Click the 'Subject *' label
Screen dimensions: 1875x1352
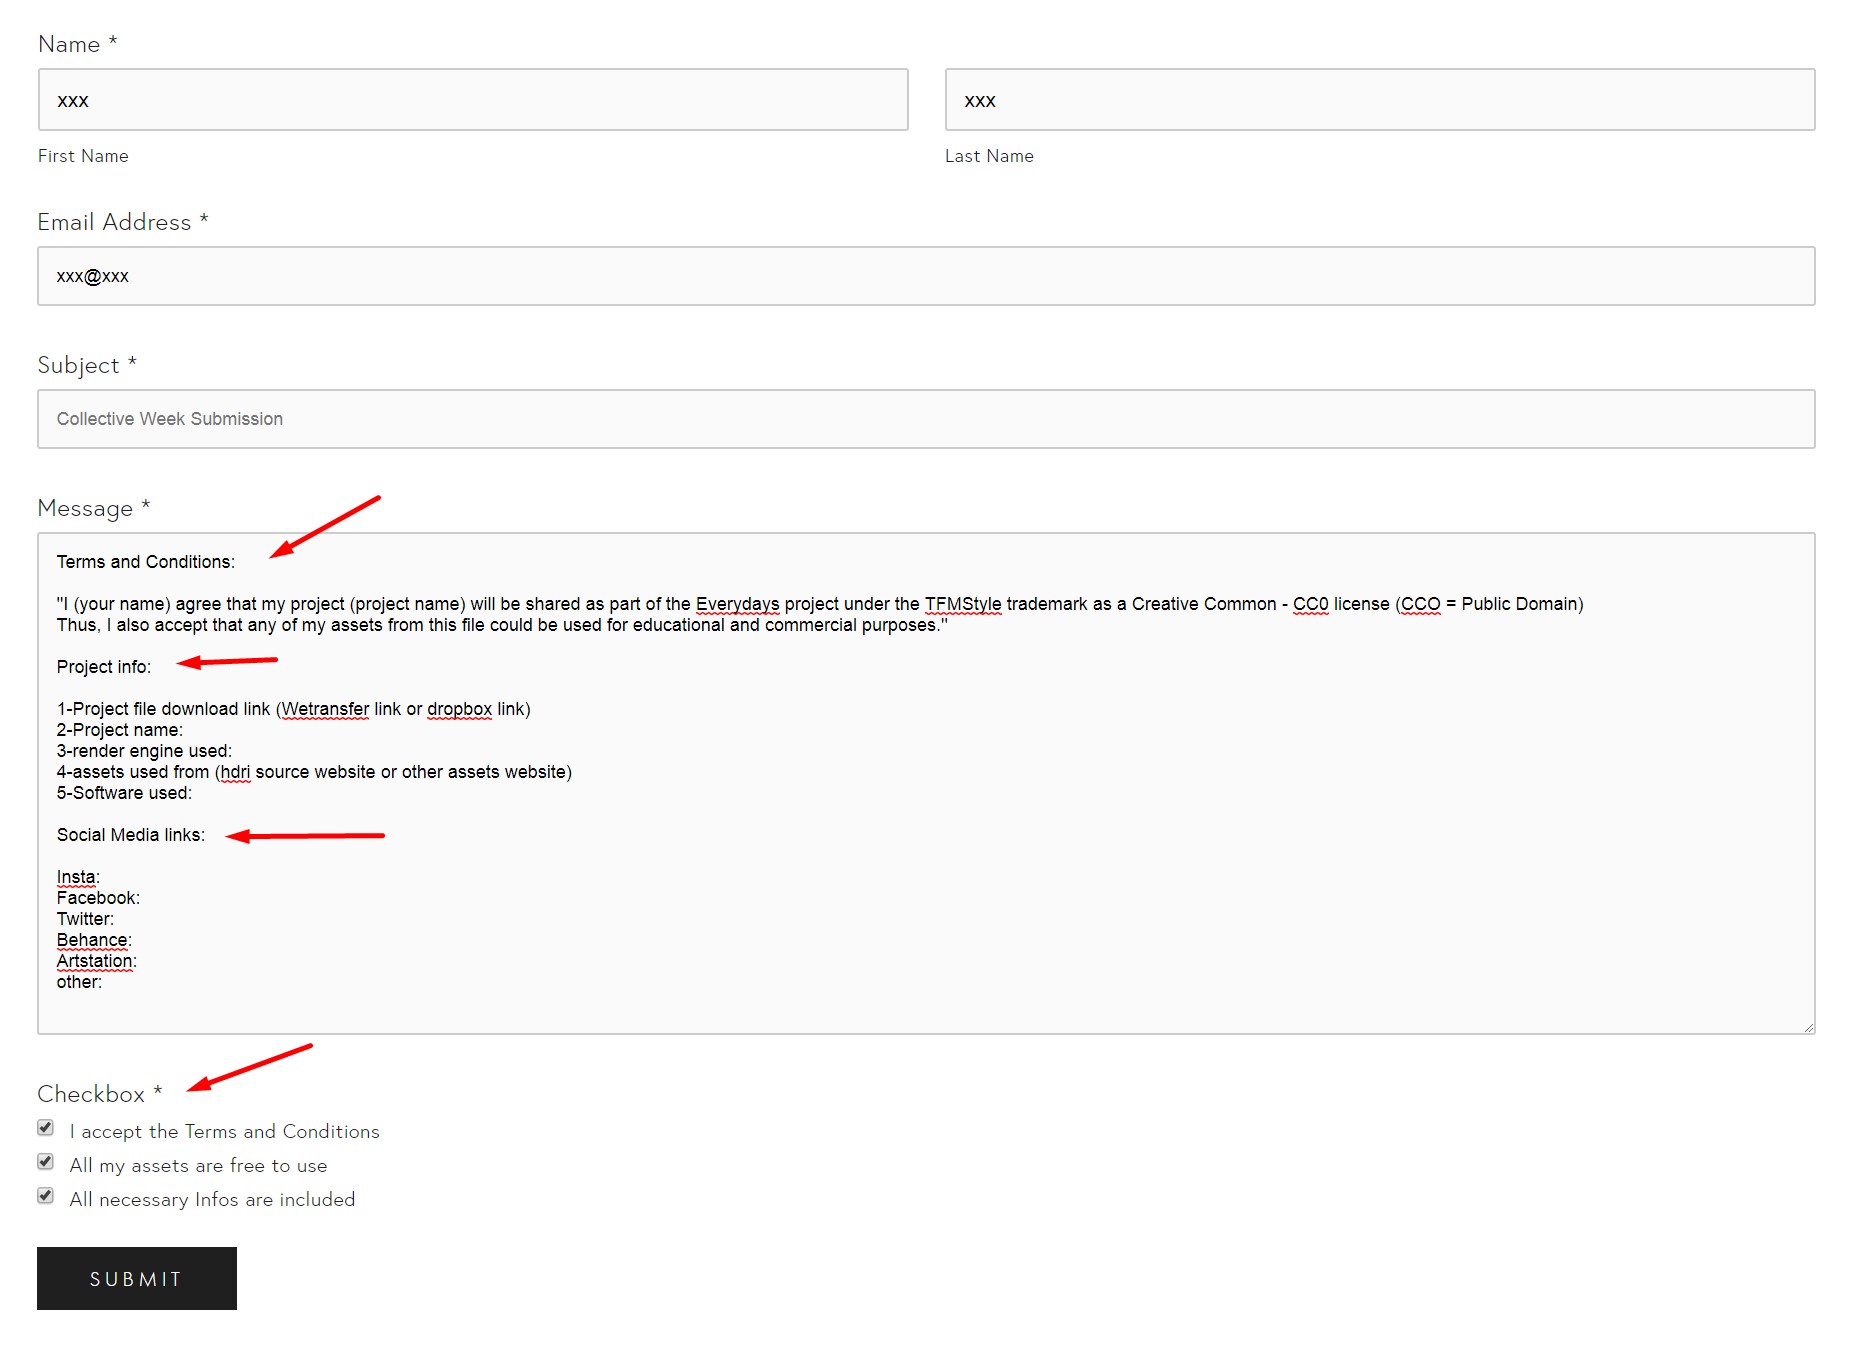87,365
